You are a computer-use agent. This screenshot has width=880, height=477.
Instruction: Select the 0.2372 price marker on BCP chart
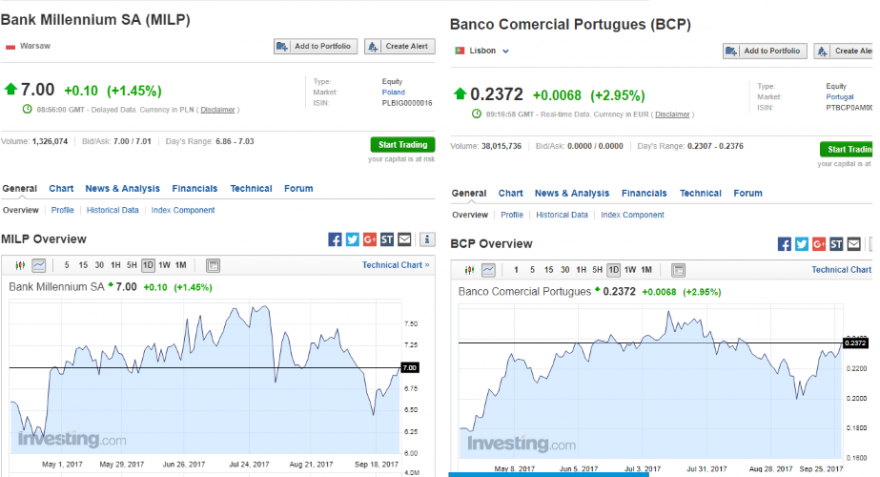[855, 343]
